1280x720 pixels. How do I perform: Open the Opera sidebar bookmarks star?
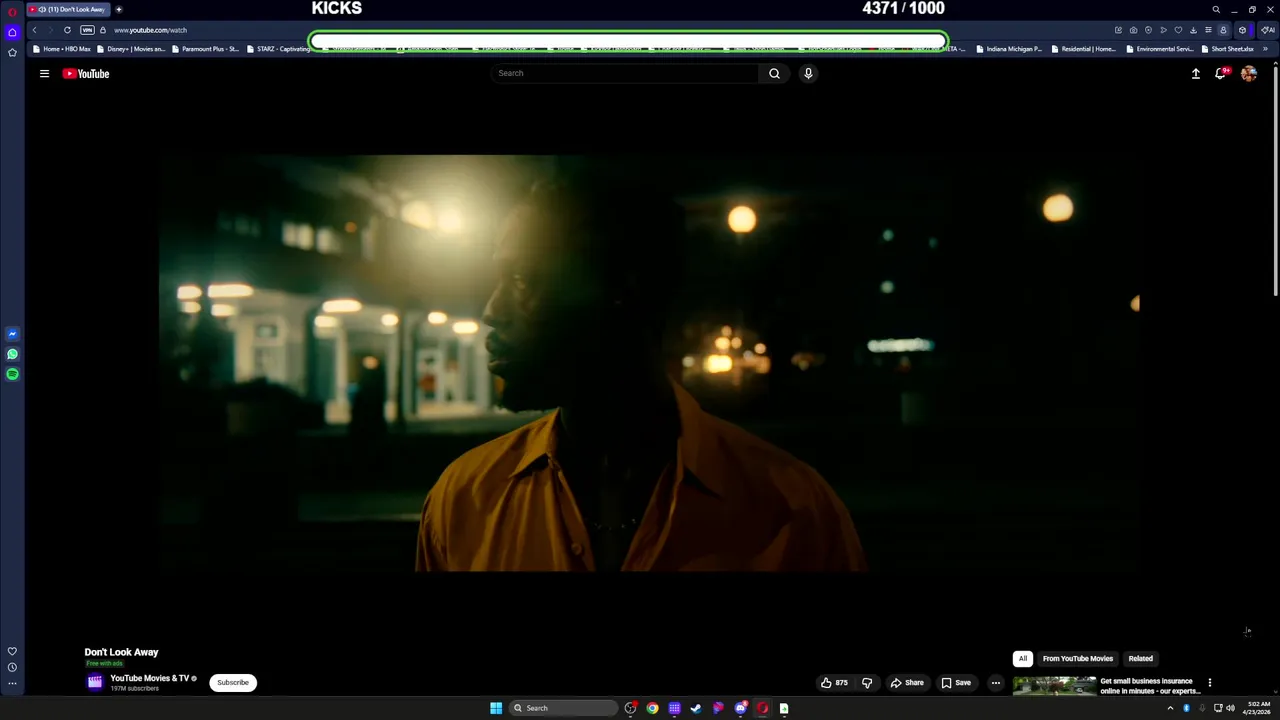[x=12, y=52]
